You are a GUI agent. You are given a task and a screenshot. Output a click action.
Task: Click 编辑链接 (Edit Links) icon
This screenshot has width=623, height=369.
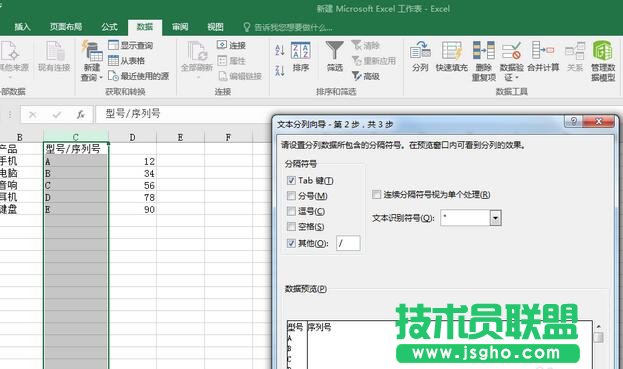coord(222,76)
